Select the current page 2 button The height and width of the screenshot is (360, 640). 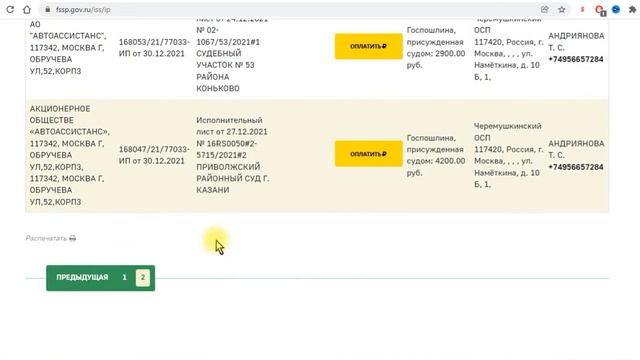pyautogui.click(x=143, y=278)
